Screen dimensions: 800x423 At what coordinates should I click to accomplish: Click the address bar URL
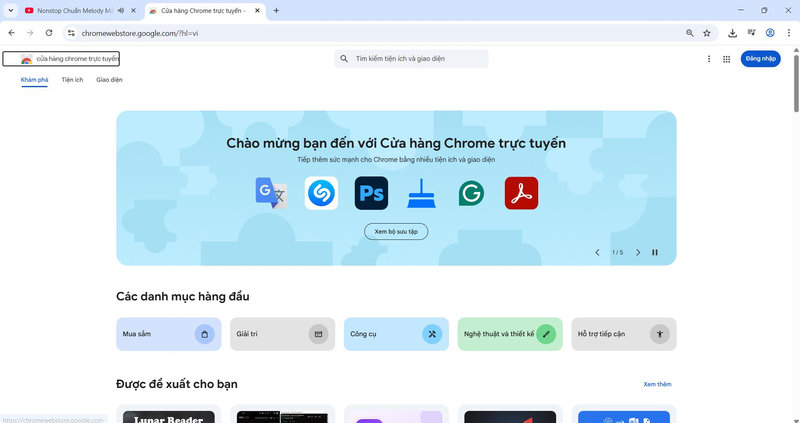140,33
